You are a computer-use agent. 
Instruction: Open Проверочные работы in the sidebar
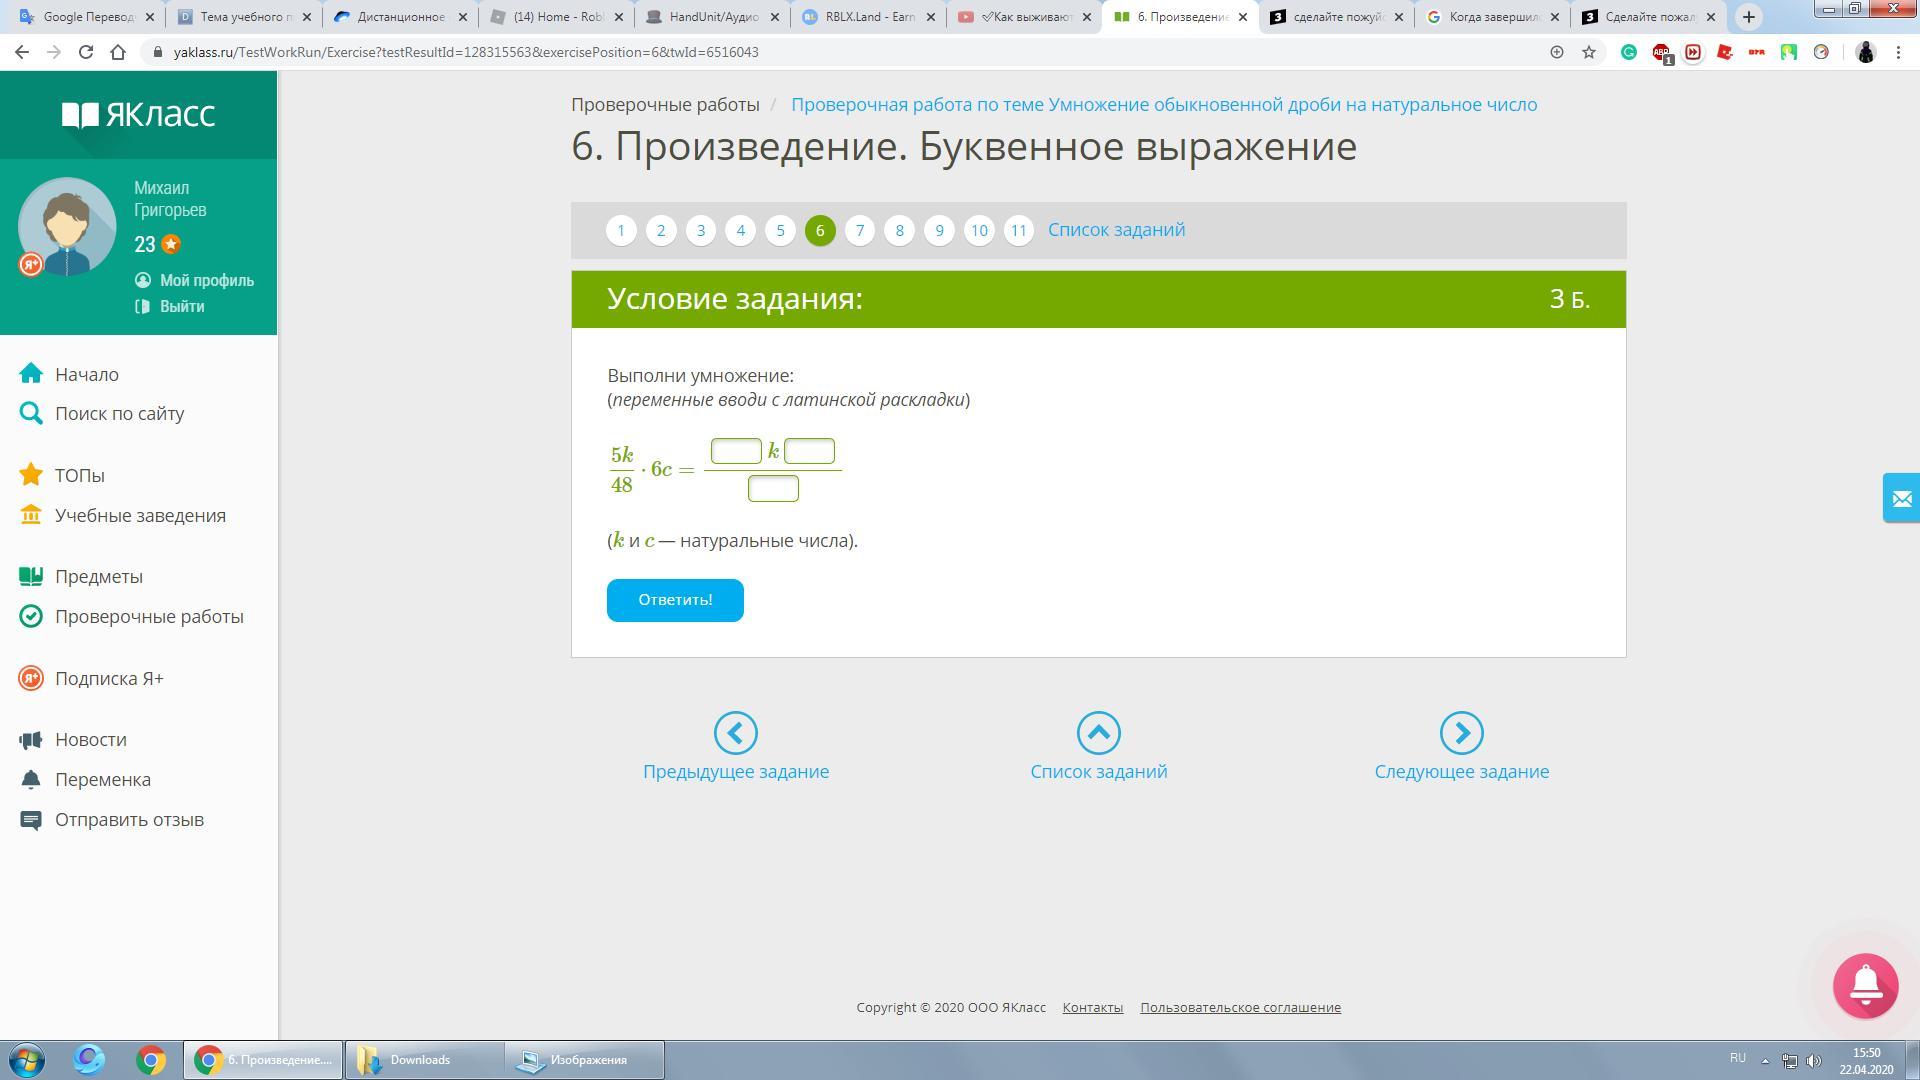[149, 616]
